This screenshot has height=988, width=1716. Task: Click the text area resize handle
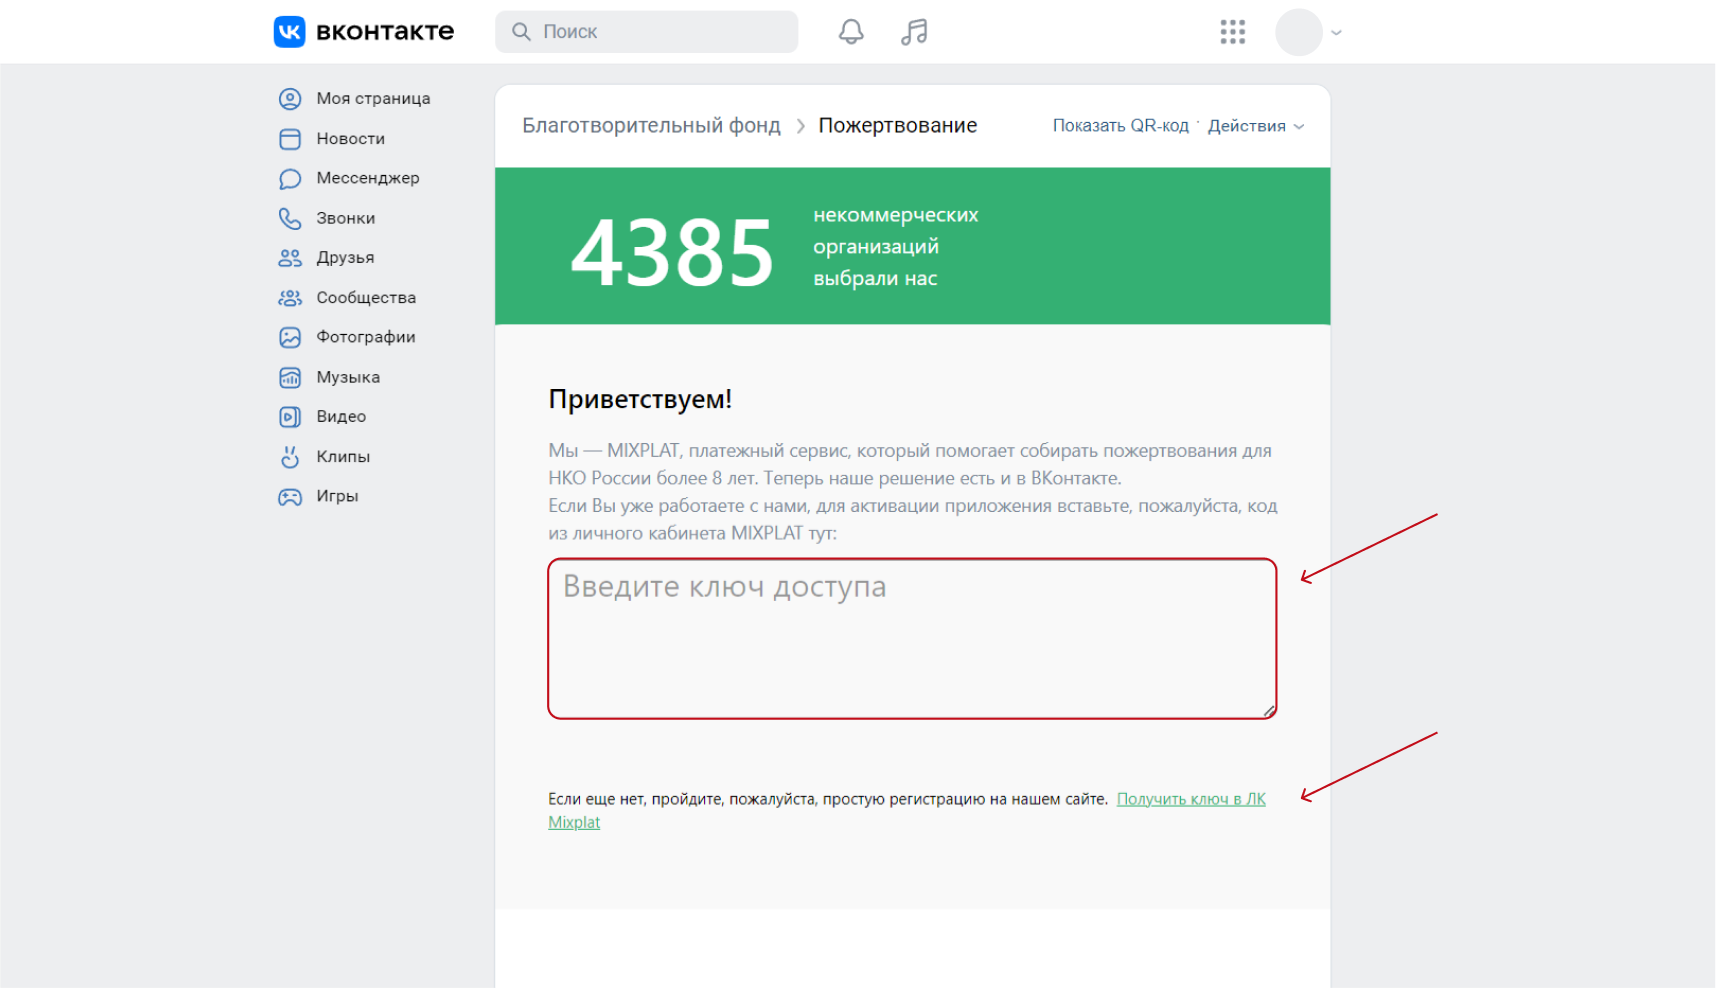(x=1268, y=711)
